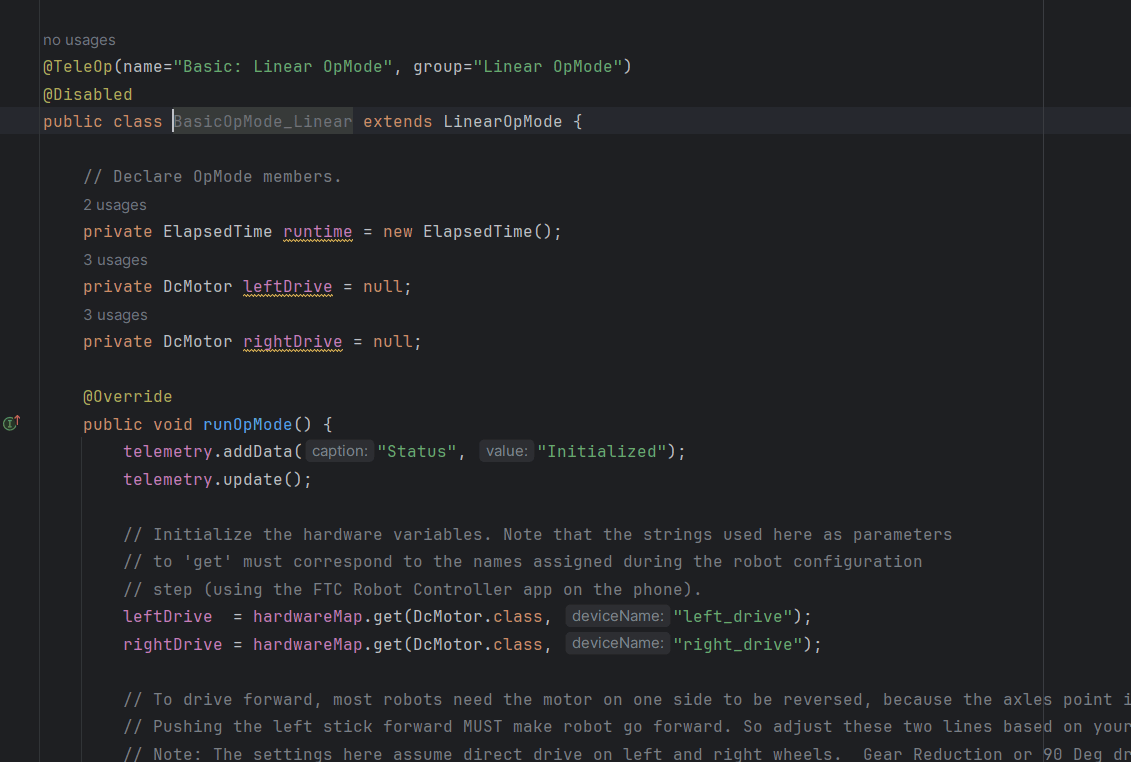This screenshot has width=1131, height=762.
Task: Open the 'no usages' hint above @TeleOp
Action: coord(79,40)
